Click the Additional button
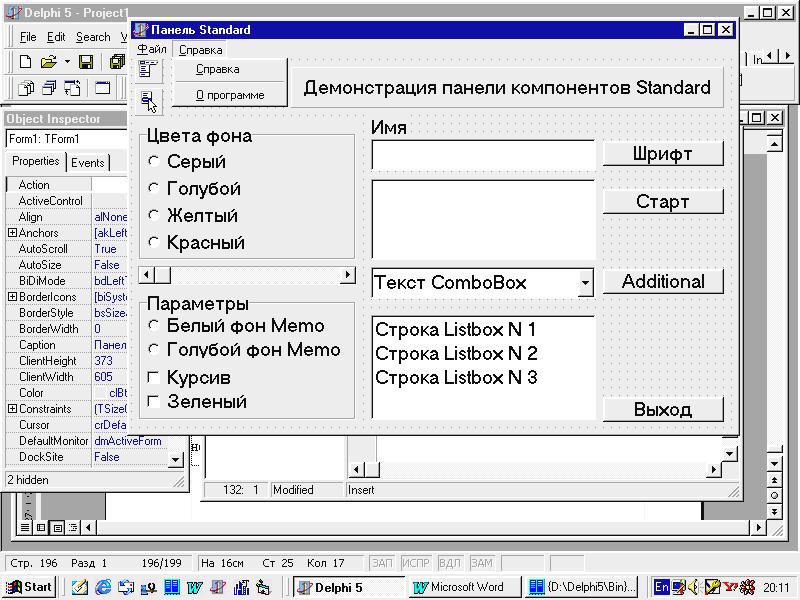Screen dimensions: 800x600 point(663,281)
